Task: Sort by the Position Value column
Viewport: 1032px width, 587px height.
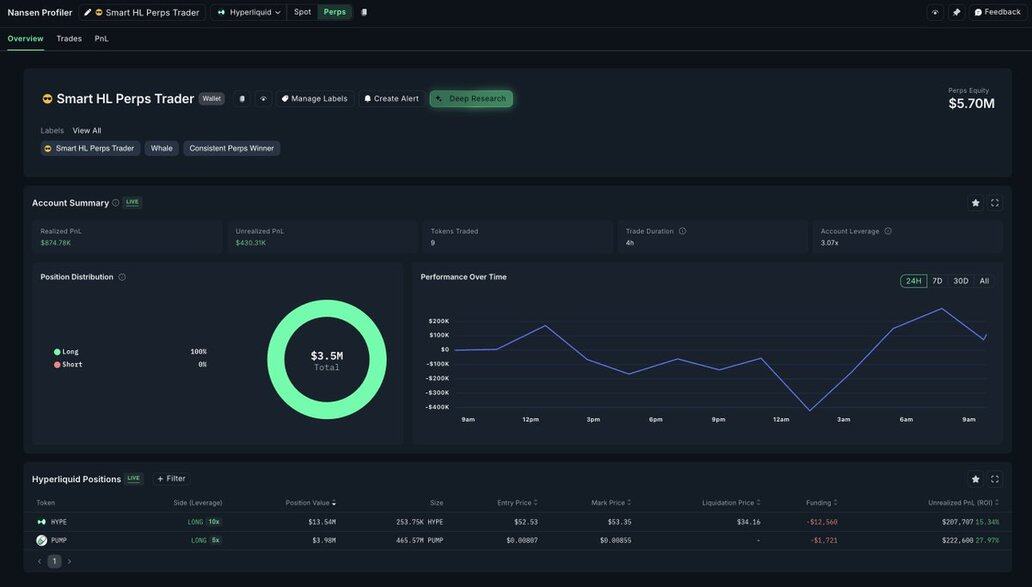Action: tap(311, 503)
